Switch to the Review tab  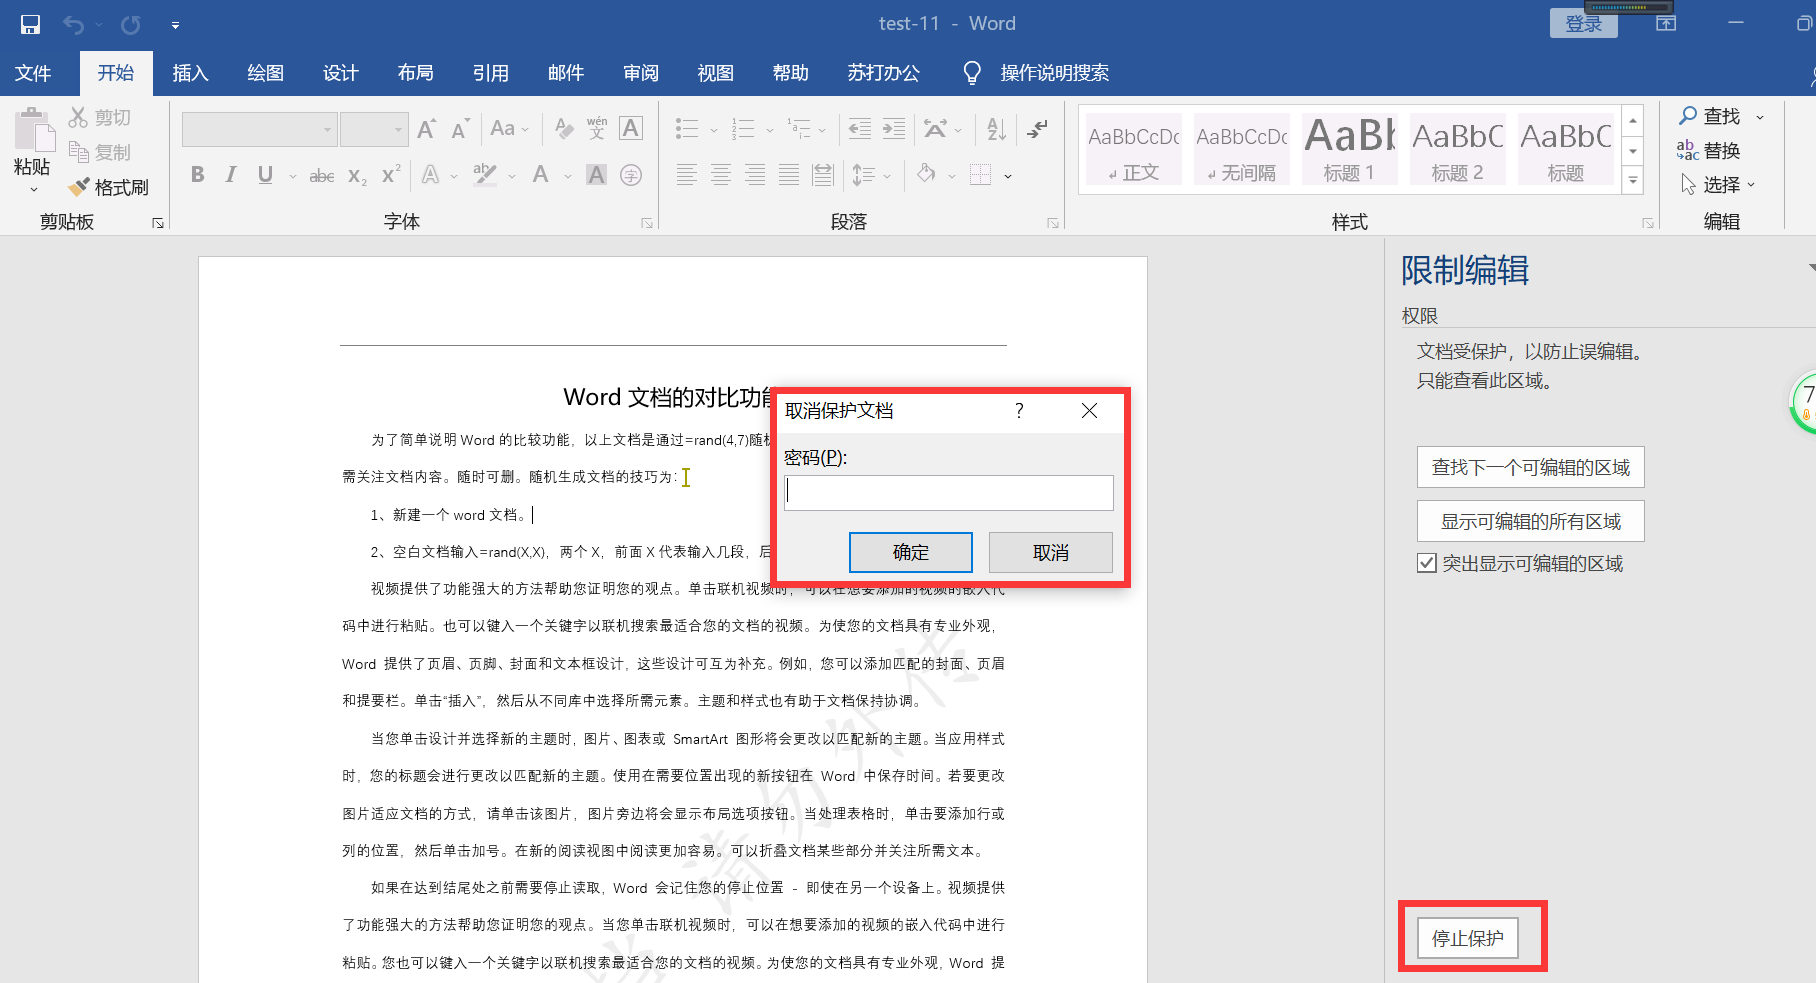pyautogui.click(x=640, y=73)
